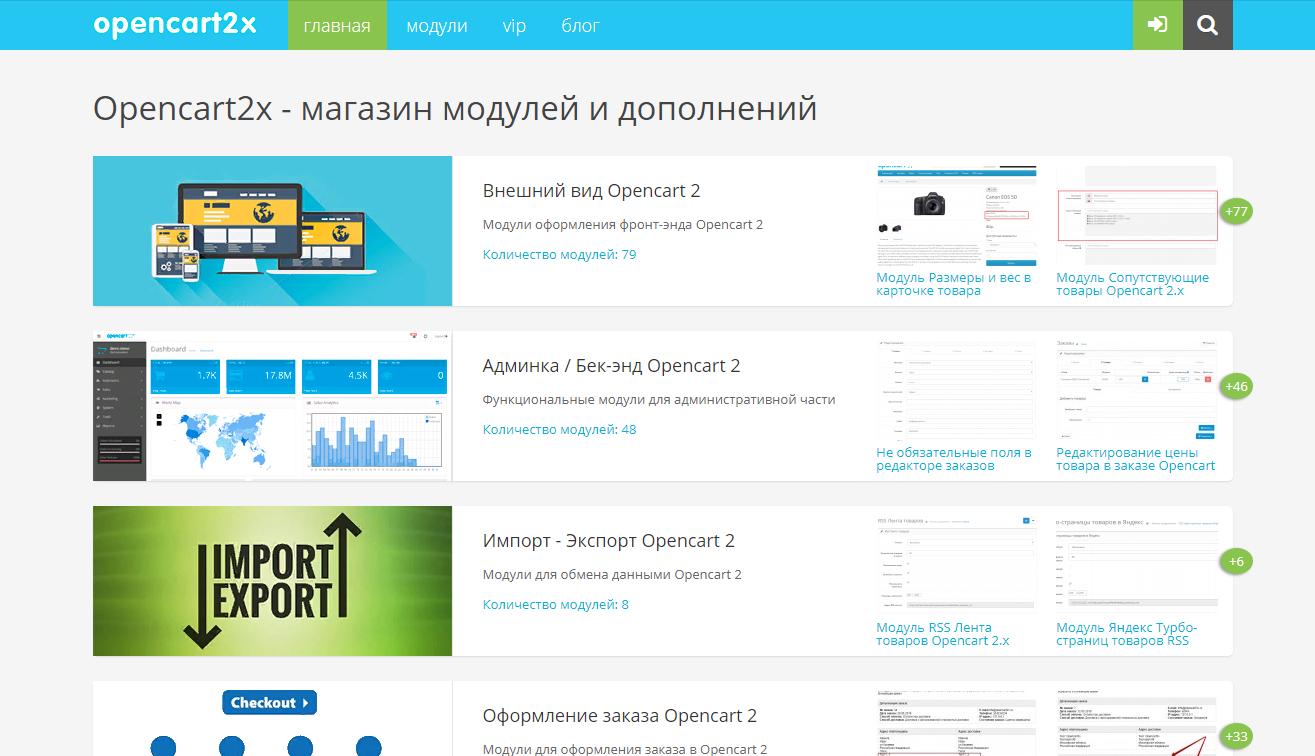
Task: Open thumbnail above Модуль Яндекс Турбо link
Action: (1137, 566)
